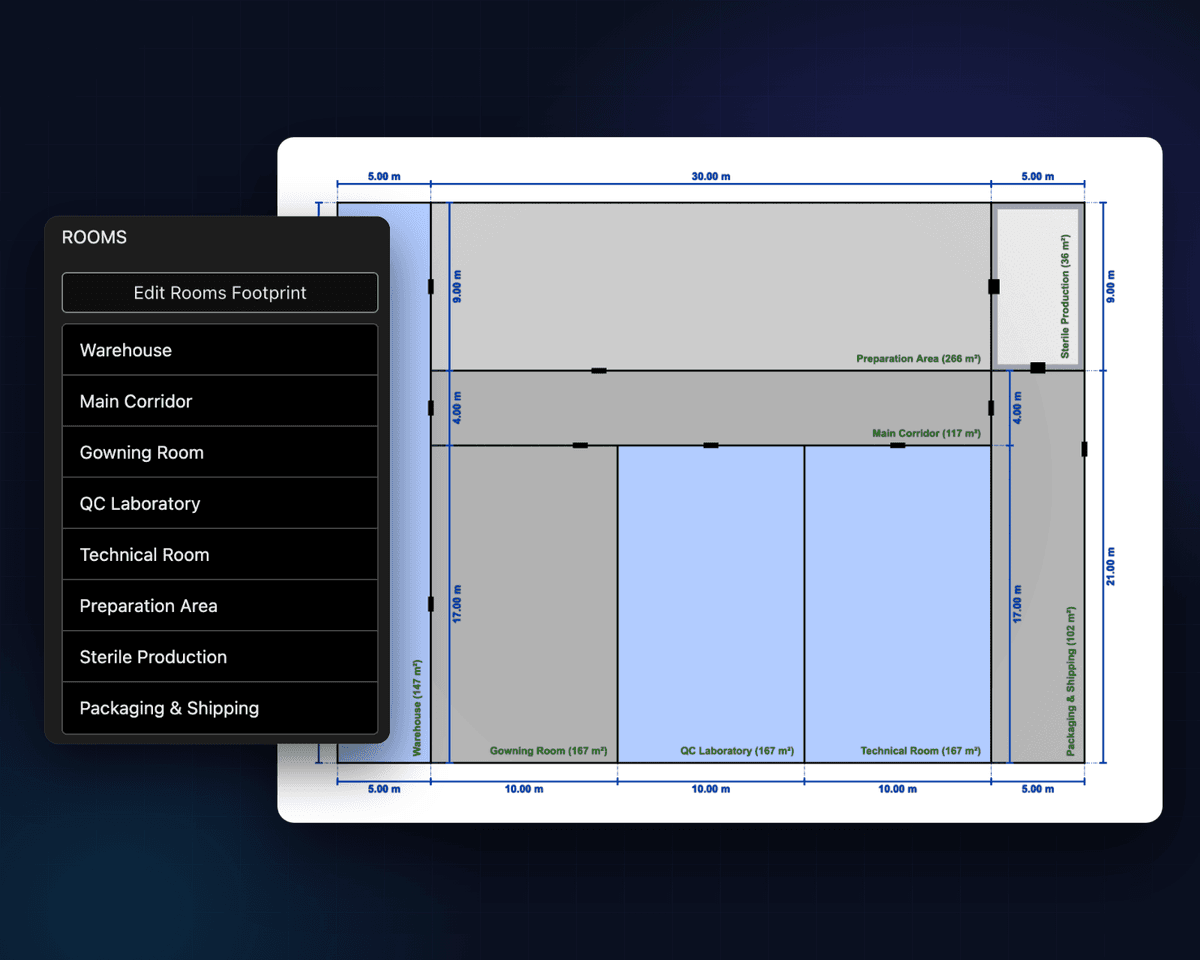Viewport: 1200px width, 960px height.
Task: Choose Gowning Room from the rooms list
Action: [x=220, y=452]
